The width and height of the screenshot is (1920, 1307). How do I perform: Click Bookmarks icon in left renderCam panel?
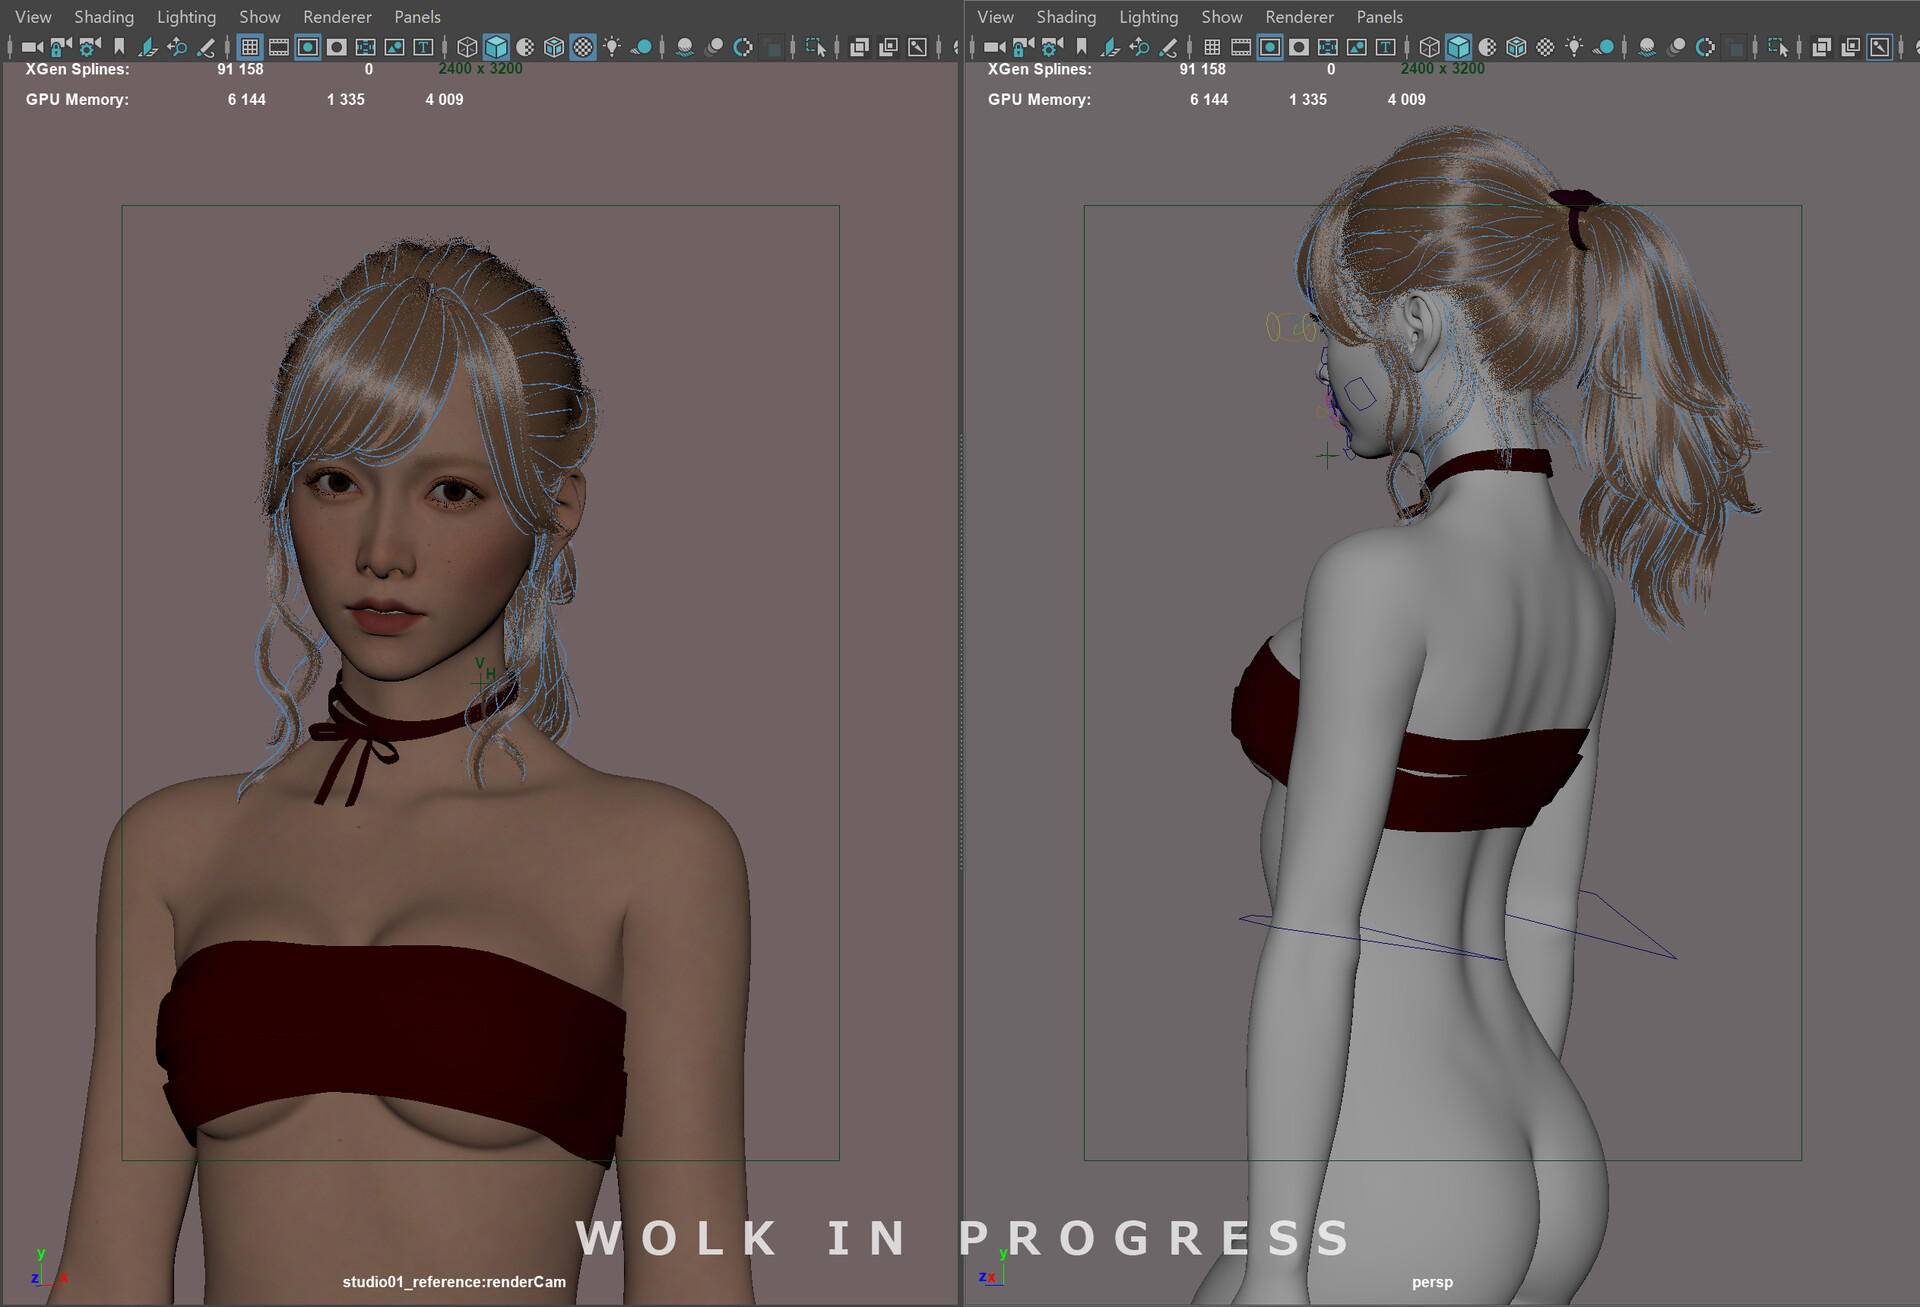click(119, 47)
